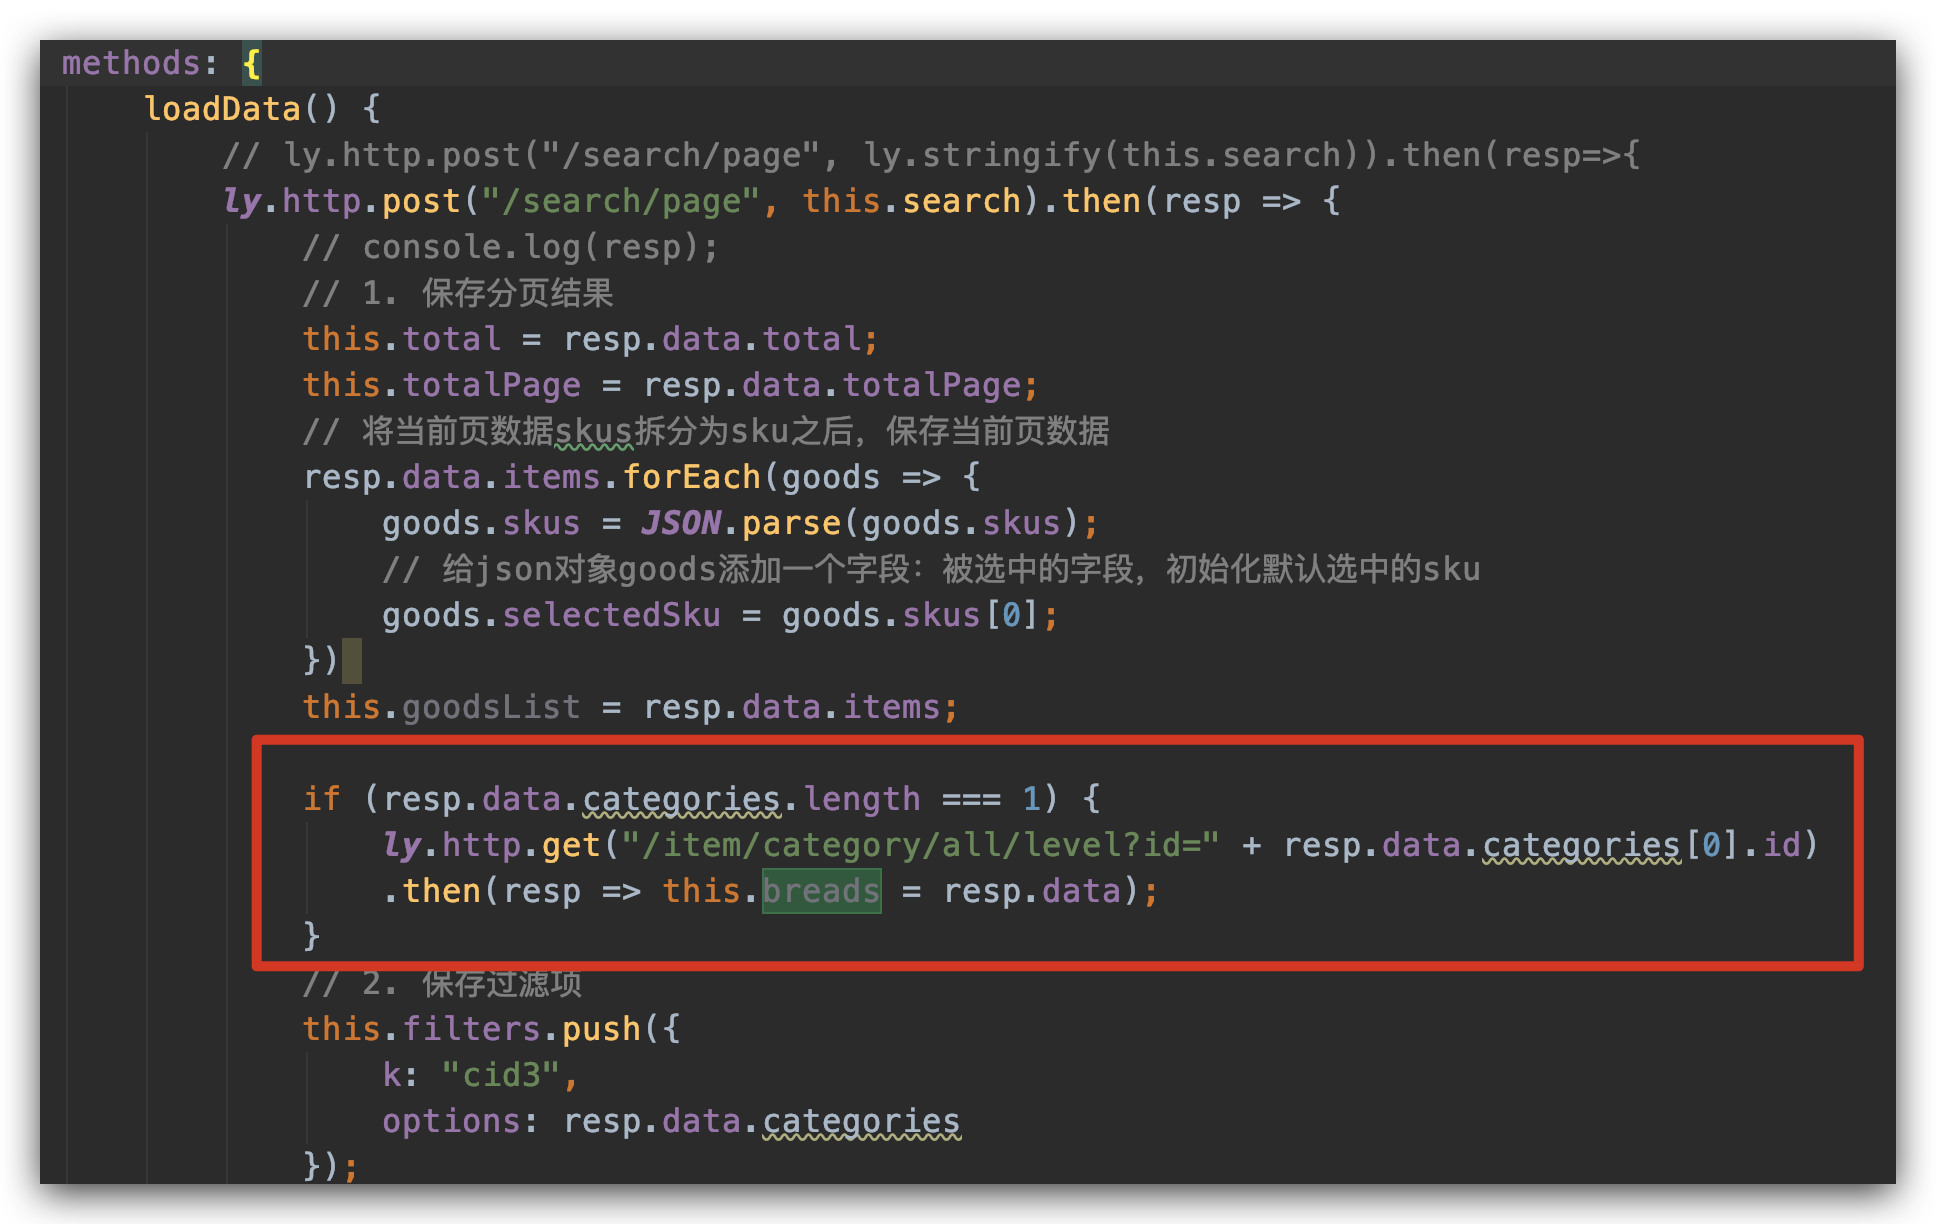The image size is (1936, 1224).
Task: Click the closing brace of if block
Action: [x=312, y=936]
